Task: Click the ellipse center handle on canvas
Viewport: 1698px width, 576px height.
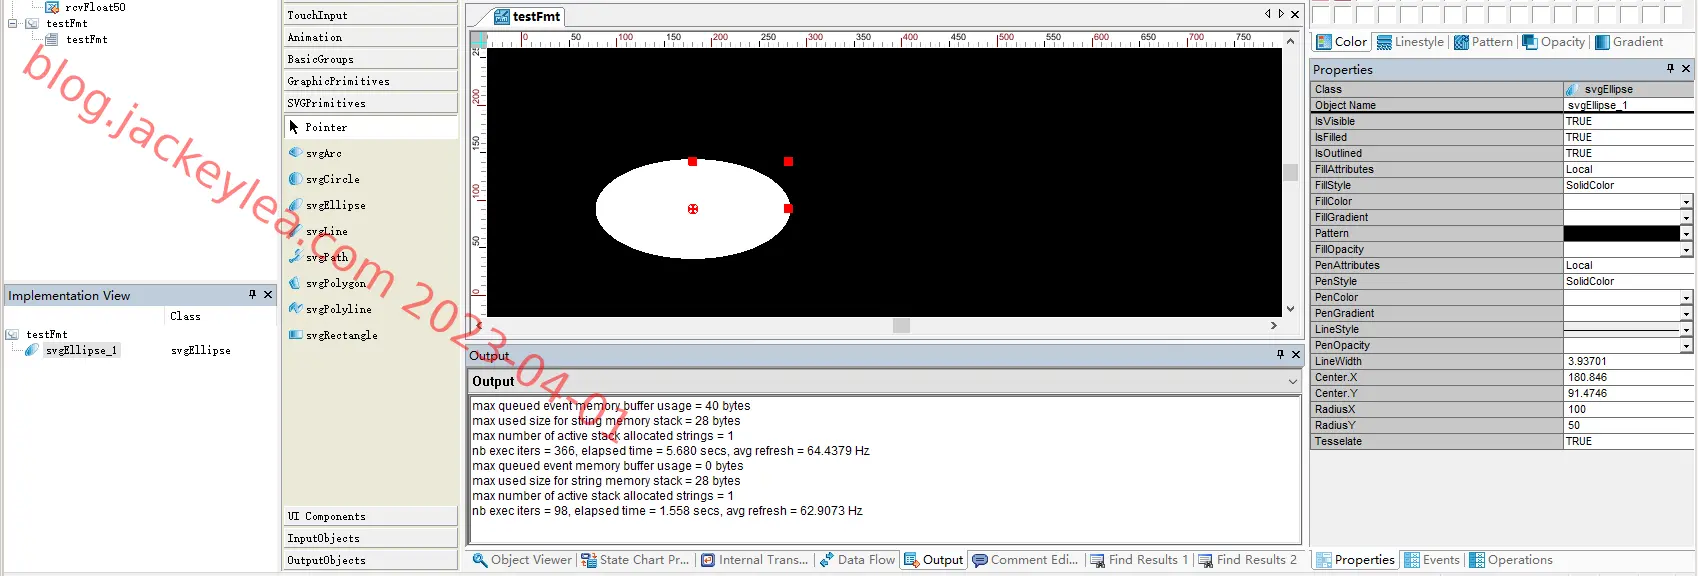Action: coord(693,209)
